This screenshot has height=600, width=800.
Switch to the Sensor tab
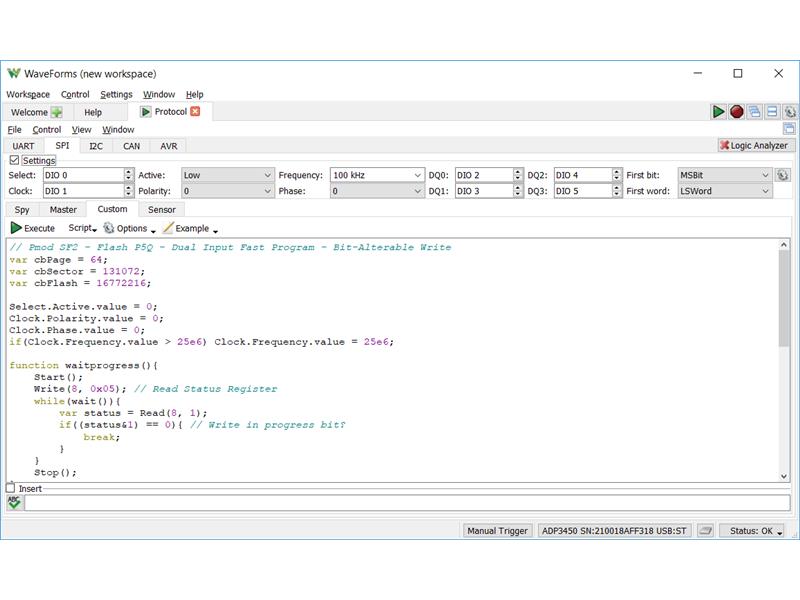click(x=162, y=210)
